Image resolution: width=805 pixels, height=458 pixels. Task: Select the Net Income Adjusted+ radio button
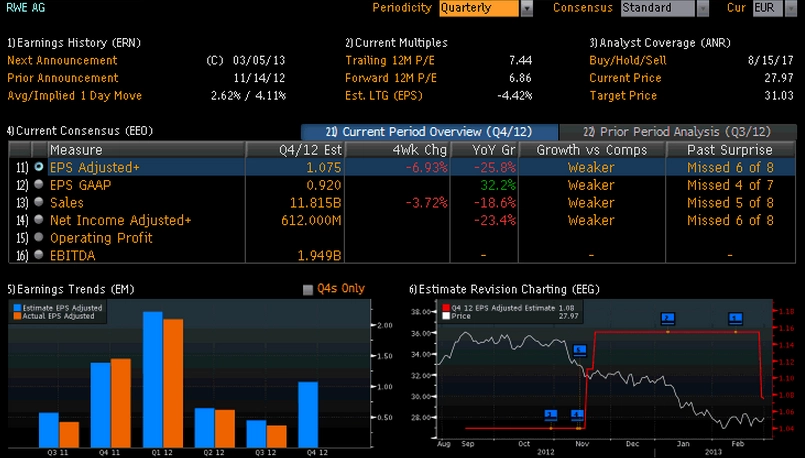point(39,220)
